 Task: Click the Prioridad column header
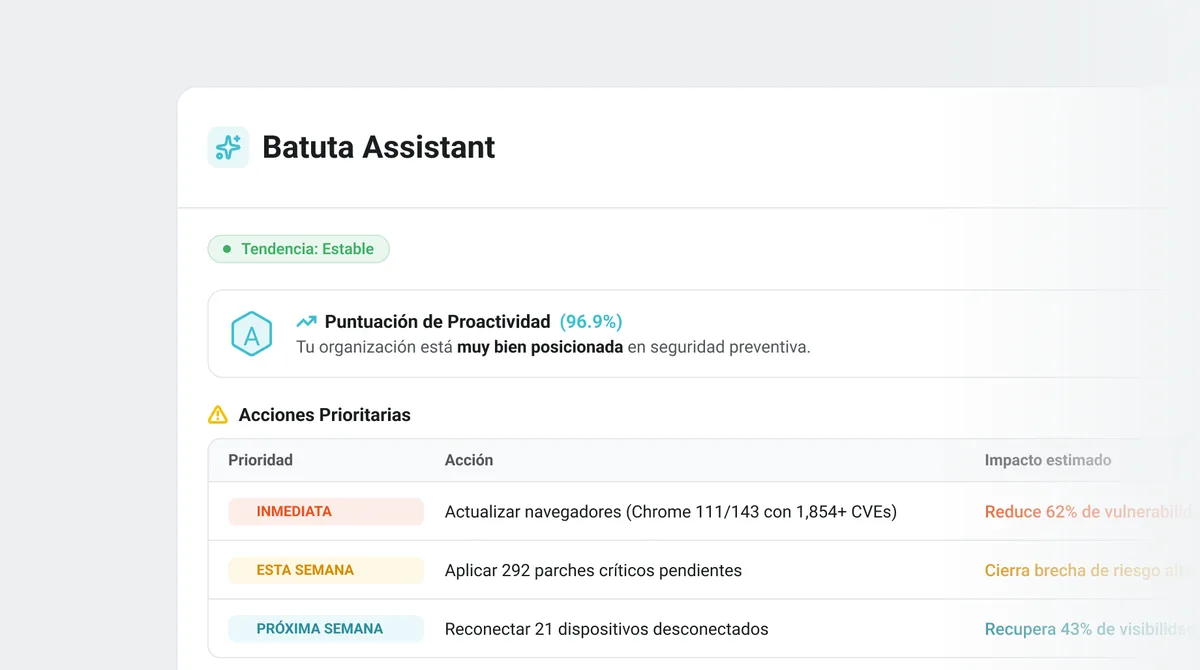point(260,460)
